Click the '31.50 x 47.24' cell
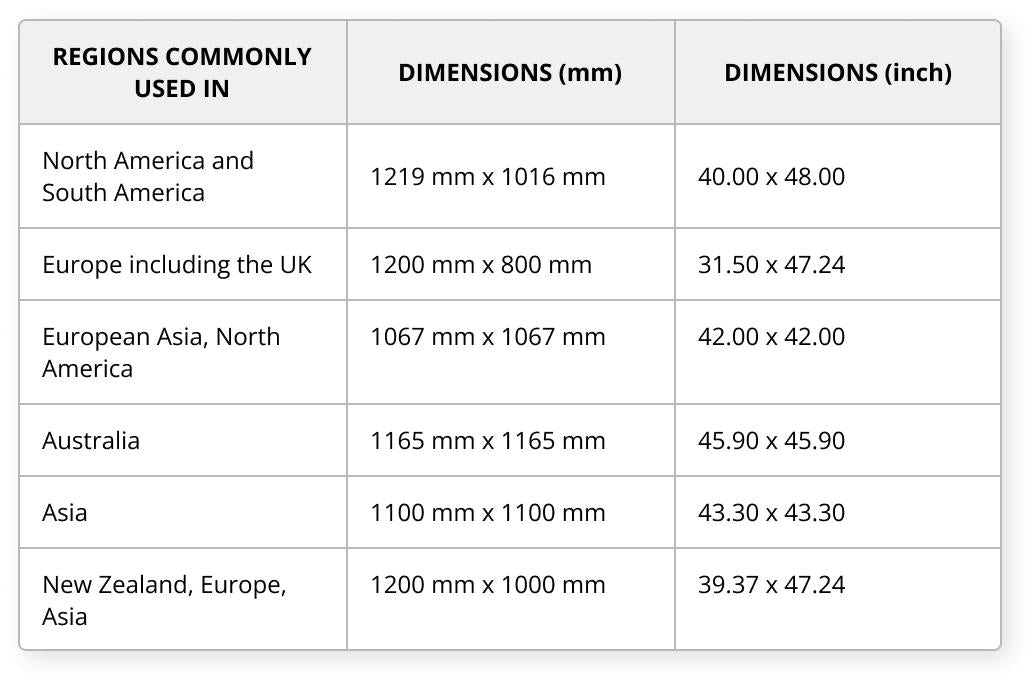1036x685 pixels. pos(771,265)
